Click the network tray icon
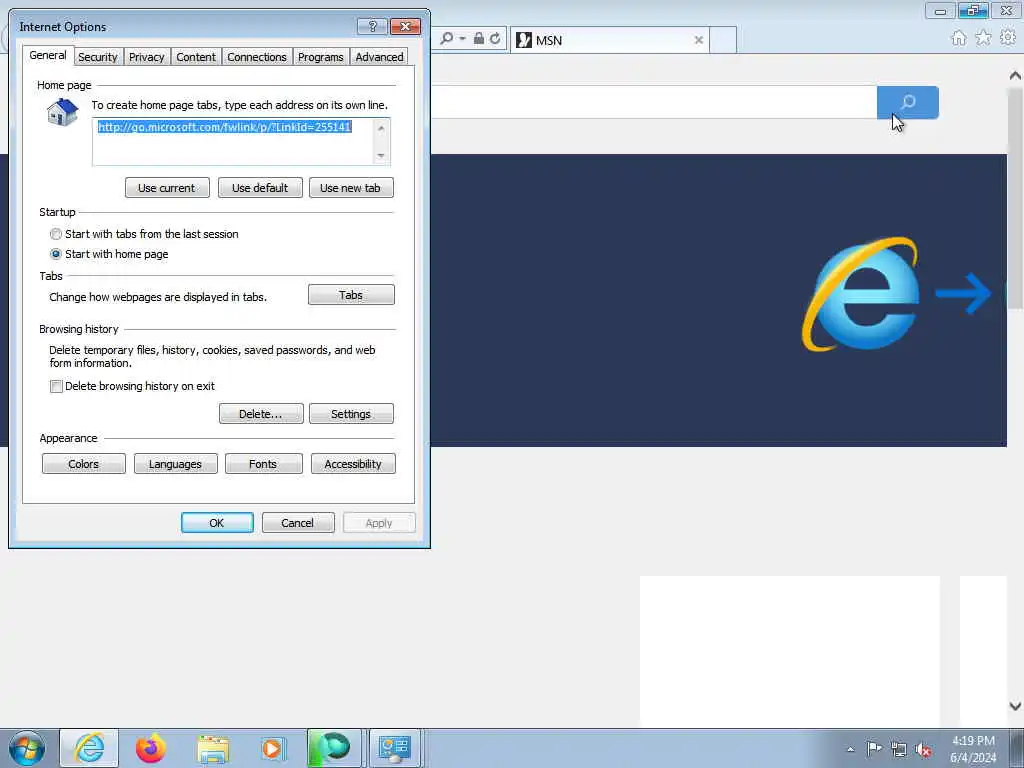Image resolution: width=1024 pixels, height=768 pixels. 899,749
